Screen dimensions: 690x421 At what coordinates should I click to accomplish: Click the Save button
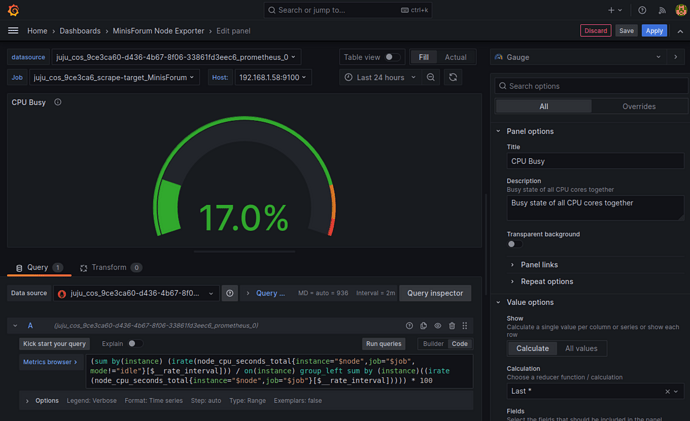pyautogui.click(x=626, y=31)
